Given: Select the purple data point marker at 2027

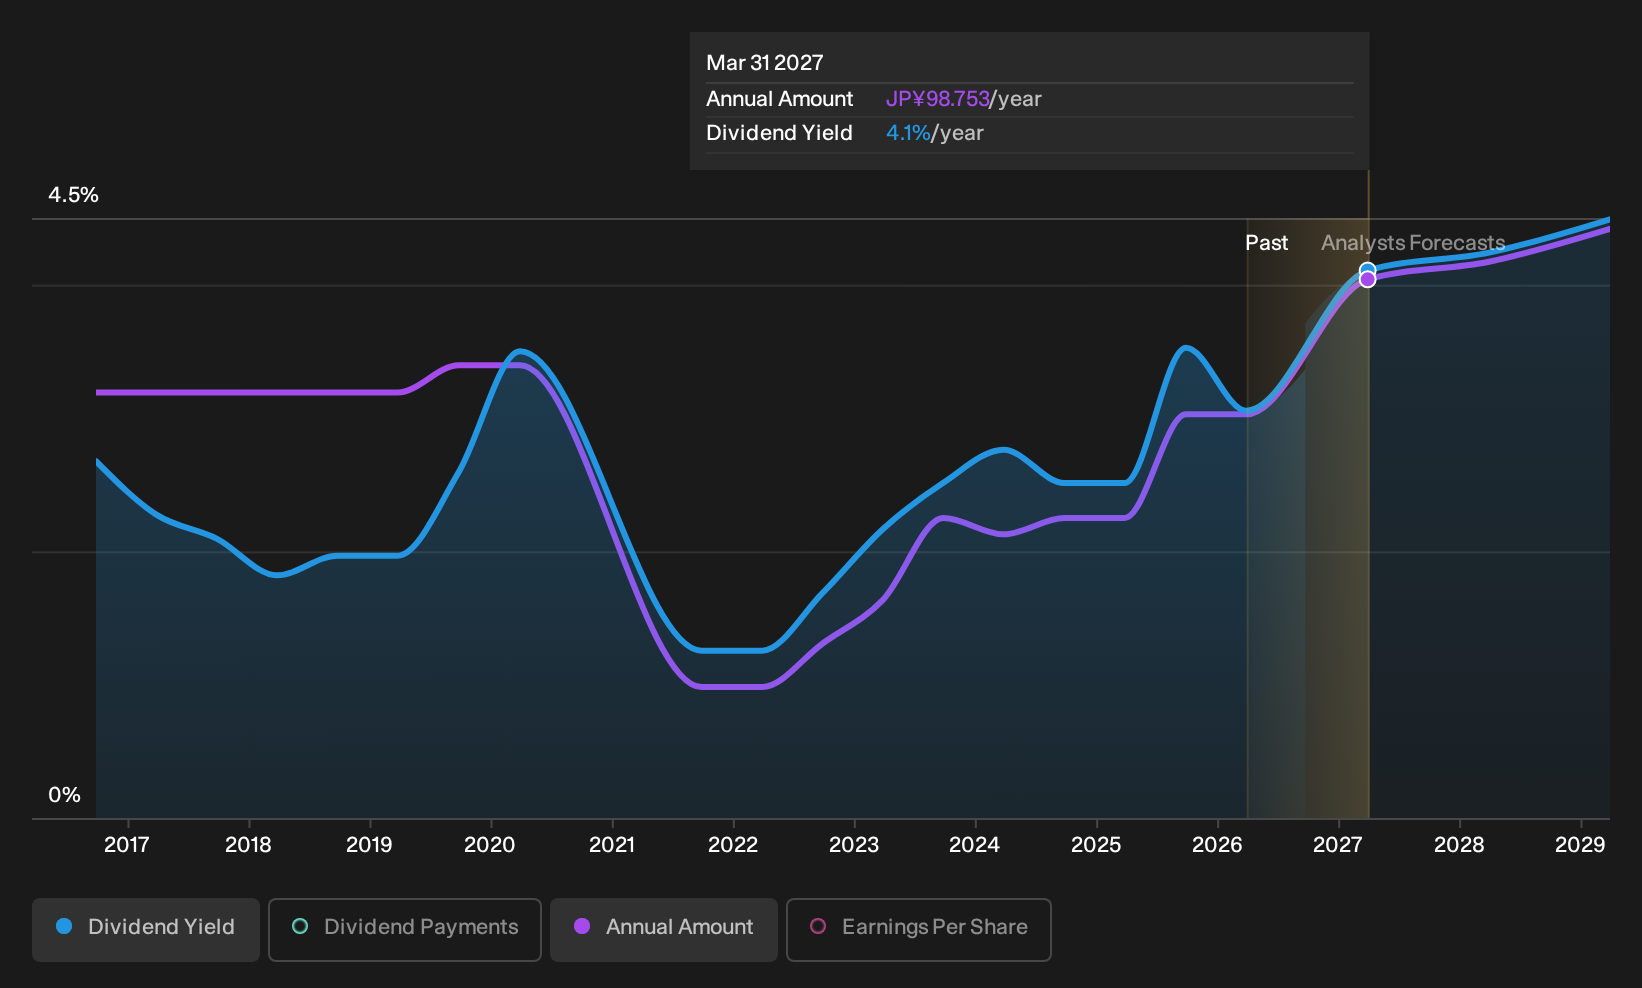Looking at the screenshot, I should (1367, 280).
